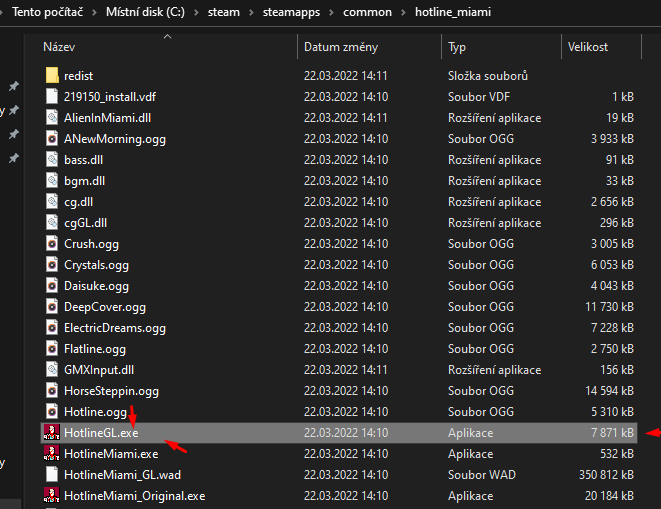Select file name HotlineMiami_GL.wad
661x509 pixels.
pos(122,475)
